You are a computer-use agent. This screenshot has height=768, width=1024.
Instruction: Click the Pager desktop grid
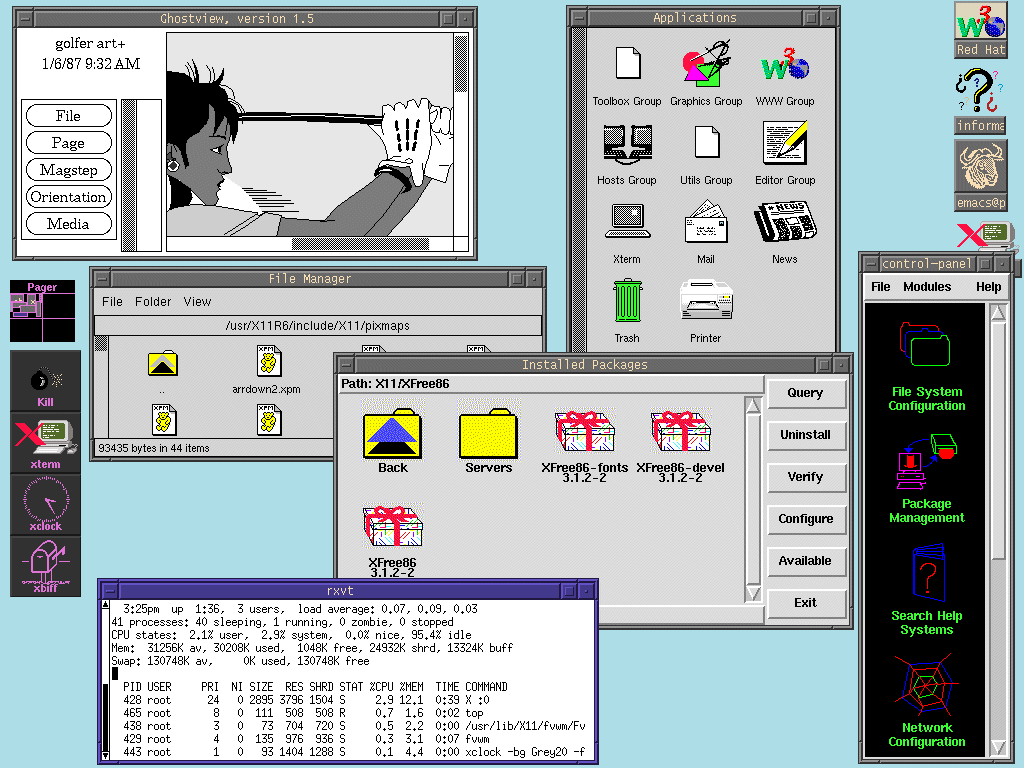coord(42,317)
